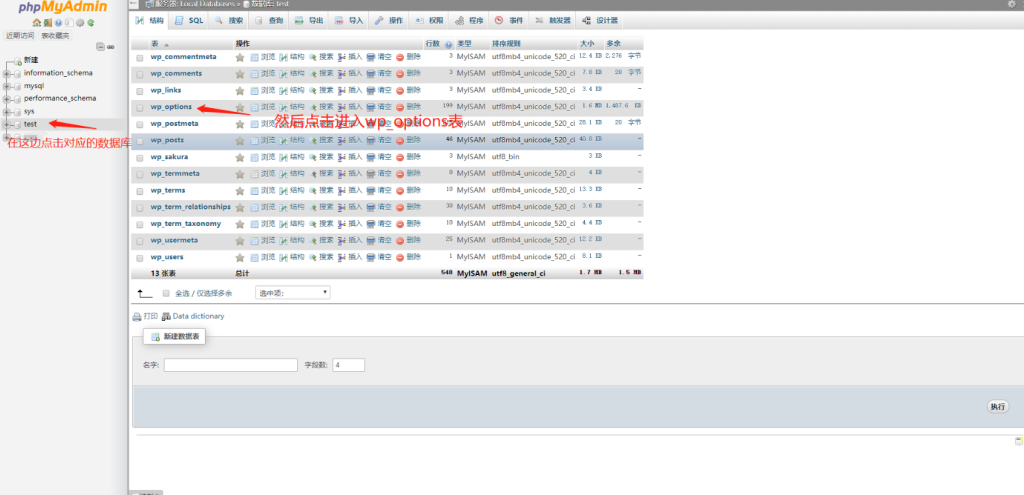Expand the performance_schema database node
1024x495 pixels.
click(7, 99)
